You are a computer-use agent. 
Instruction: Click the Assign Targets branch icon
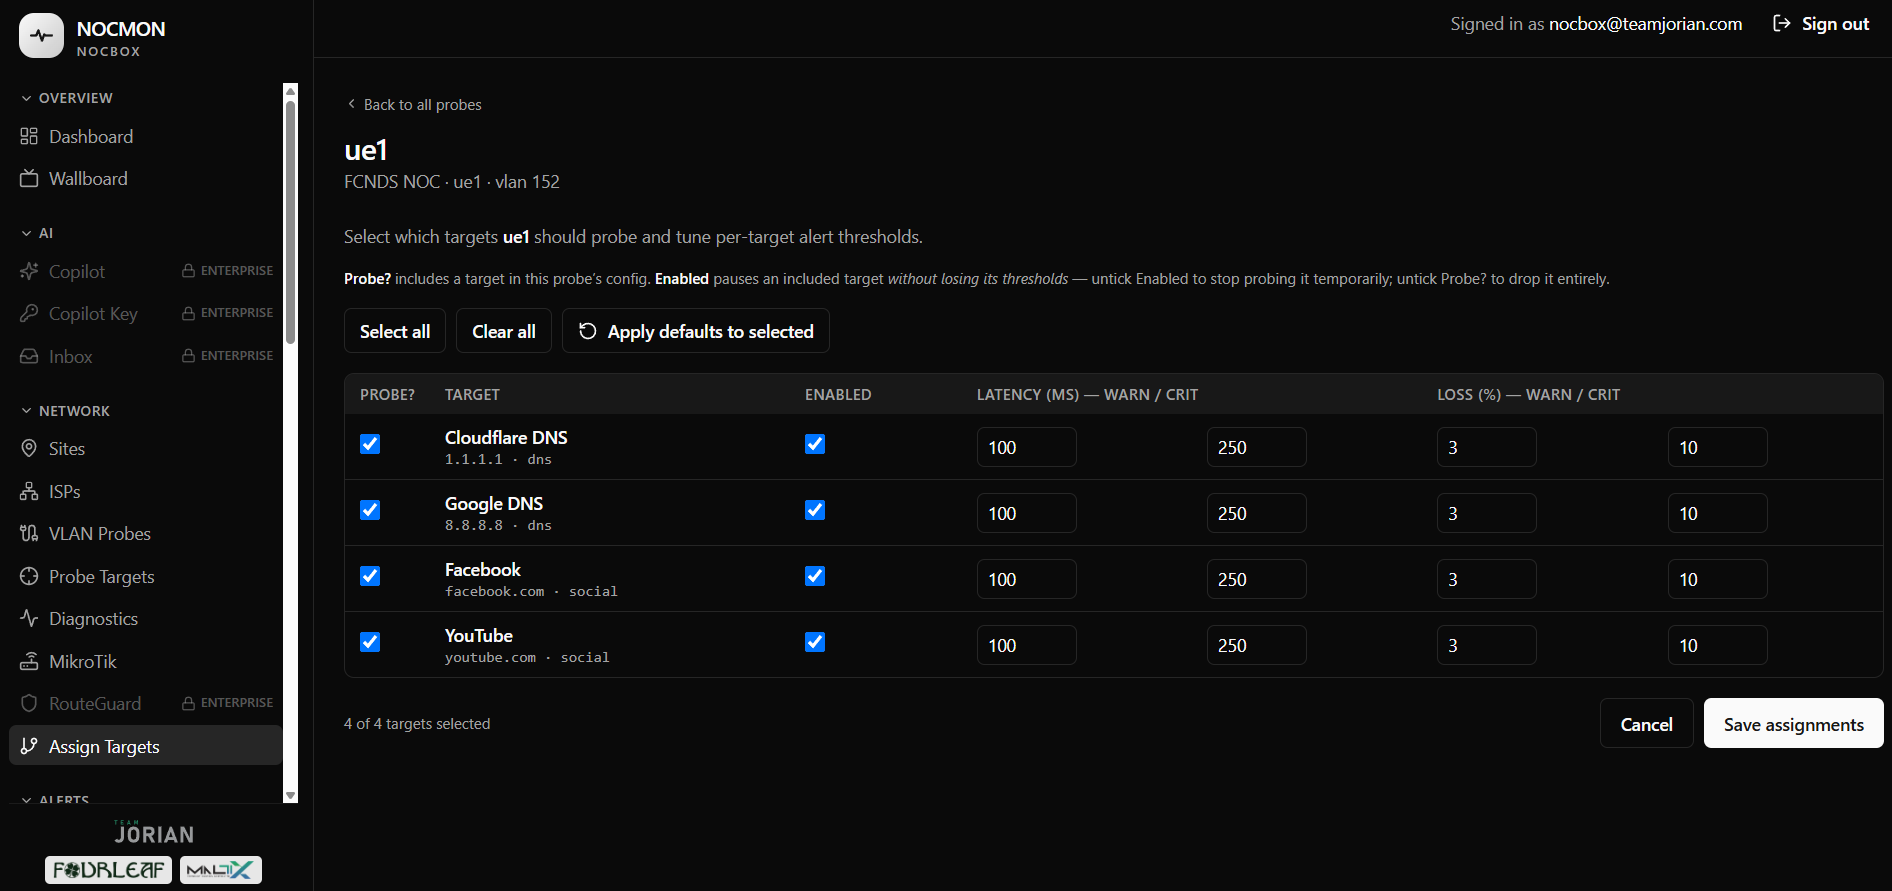pyautogui.click(x=29, y=746)
